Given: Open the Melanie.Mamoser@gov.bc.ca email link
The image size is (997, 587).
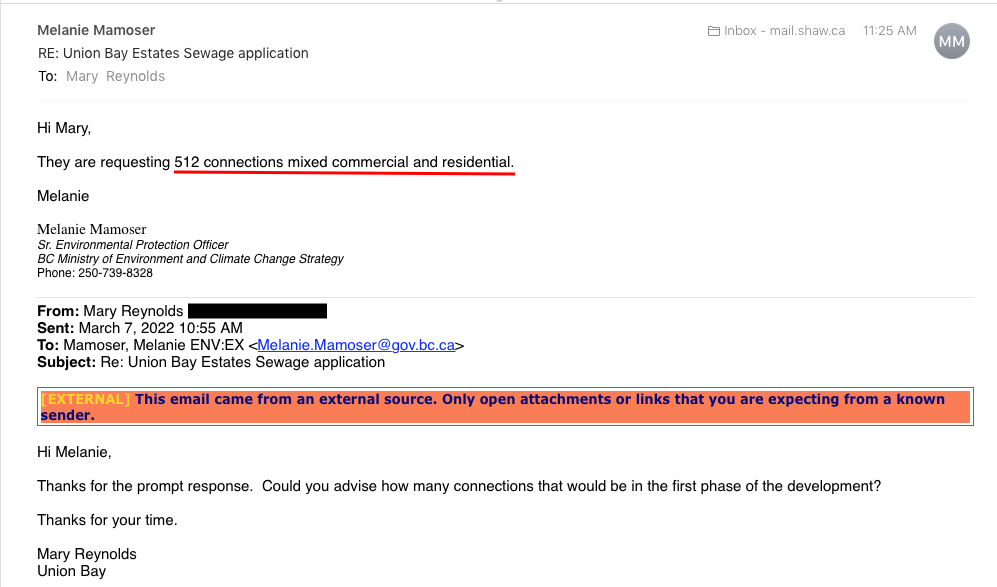Looking at the screenshot, I should coord(356,345).
